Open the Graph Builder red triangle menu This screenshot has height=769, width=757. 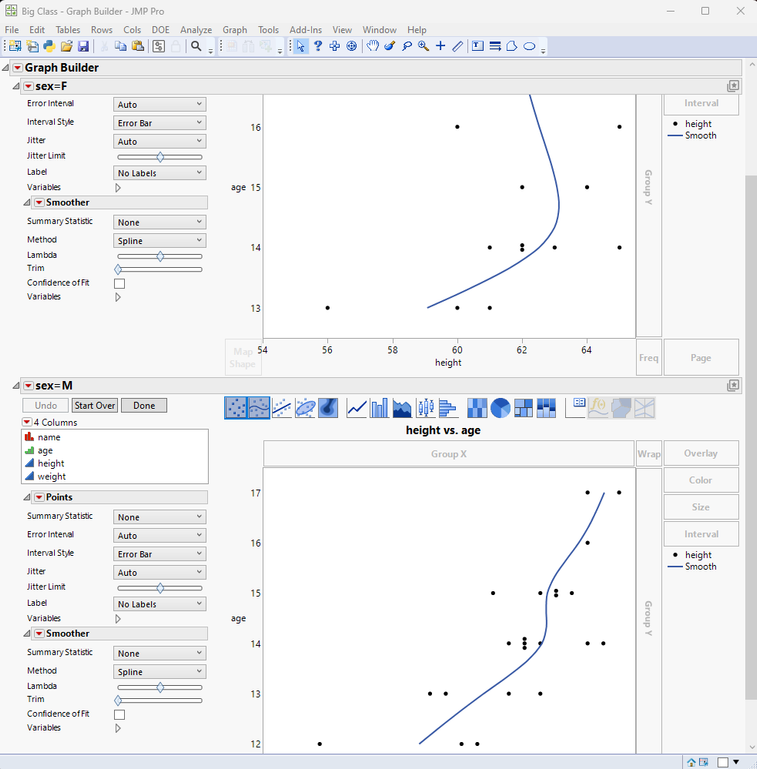18,68
